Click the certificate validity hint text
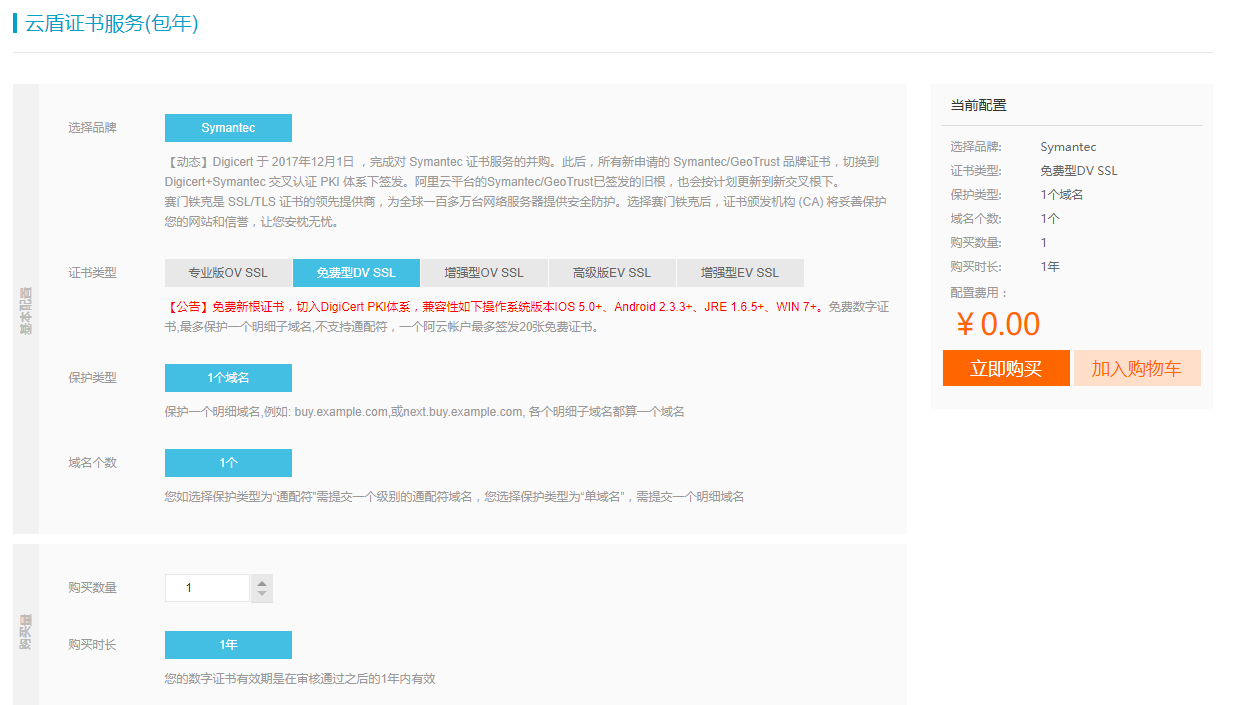 click(x=300, y=679)
